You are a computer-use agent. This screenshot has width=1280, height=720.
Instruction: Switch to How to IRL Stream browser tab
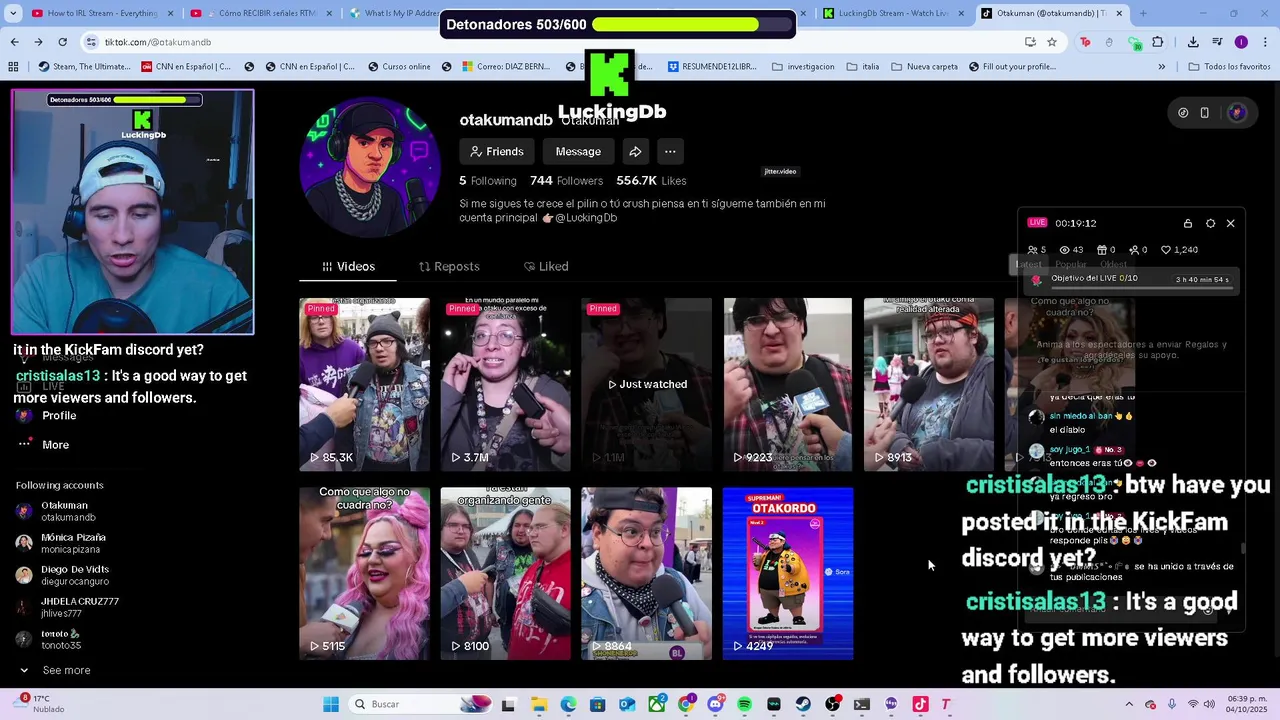102,13
